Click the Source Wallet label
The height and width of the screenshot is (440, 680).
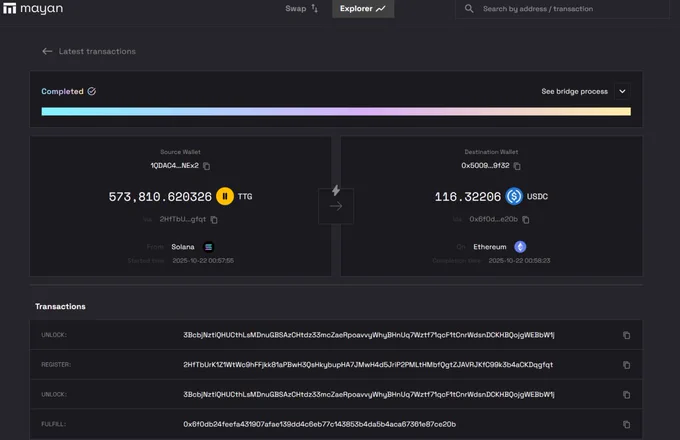tap(180, 152)
